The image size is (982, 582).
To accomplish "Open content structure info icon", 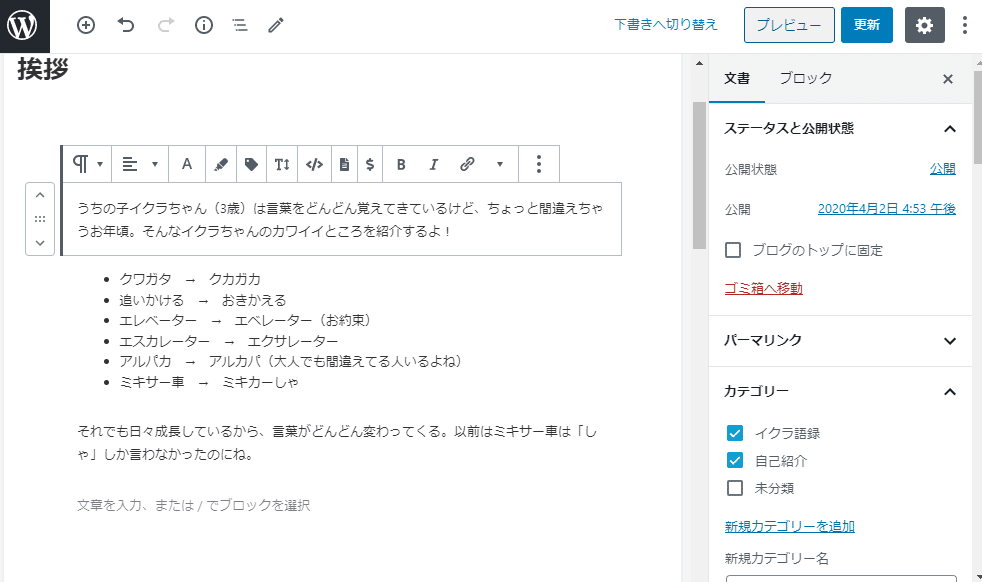I will point(203,25).
